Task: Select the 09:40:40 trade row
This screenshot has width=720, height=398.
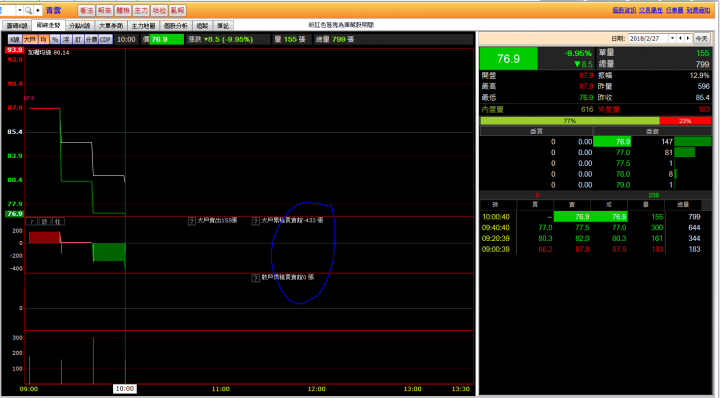Action: (x=596, y=228)
